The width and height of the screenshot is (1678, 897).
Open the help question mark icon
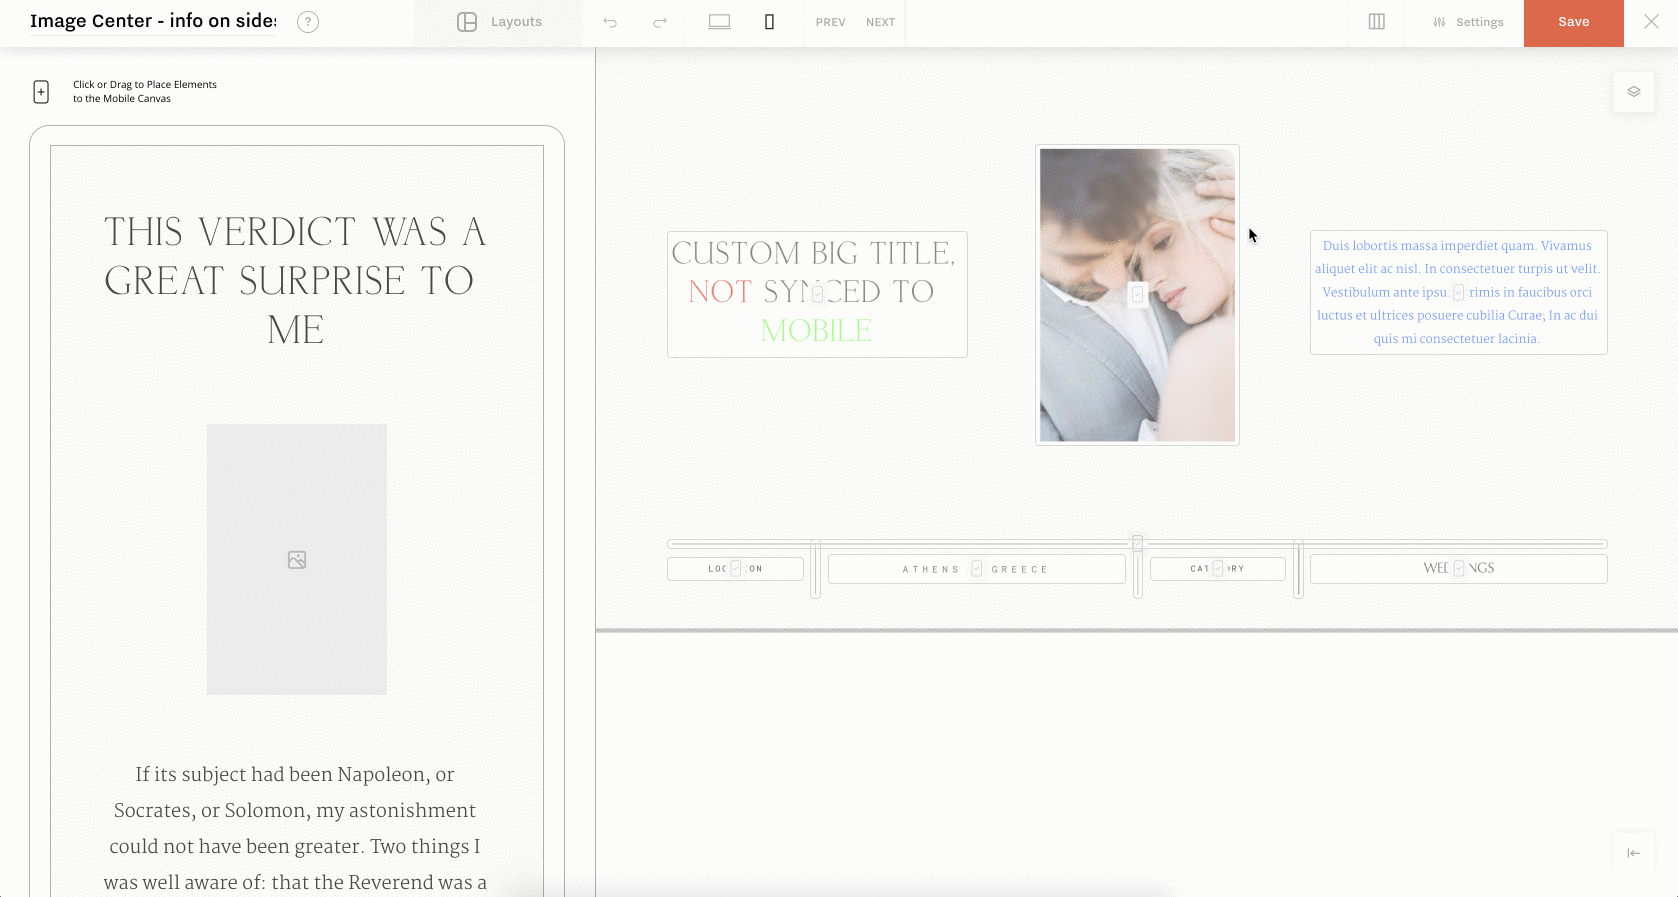[308, 22]
